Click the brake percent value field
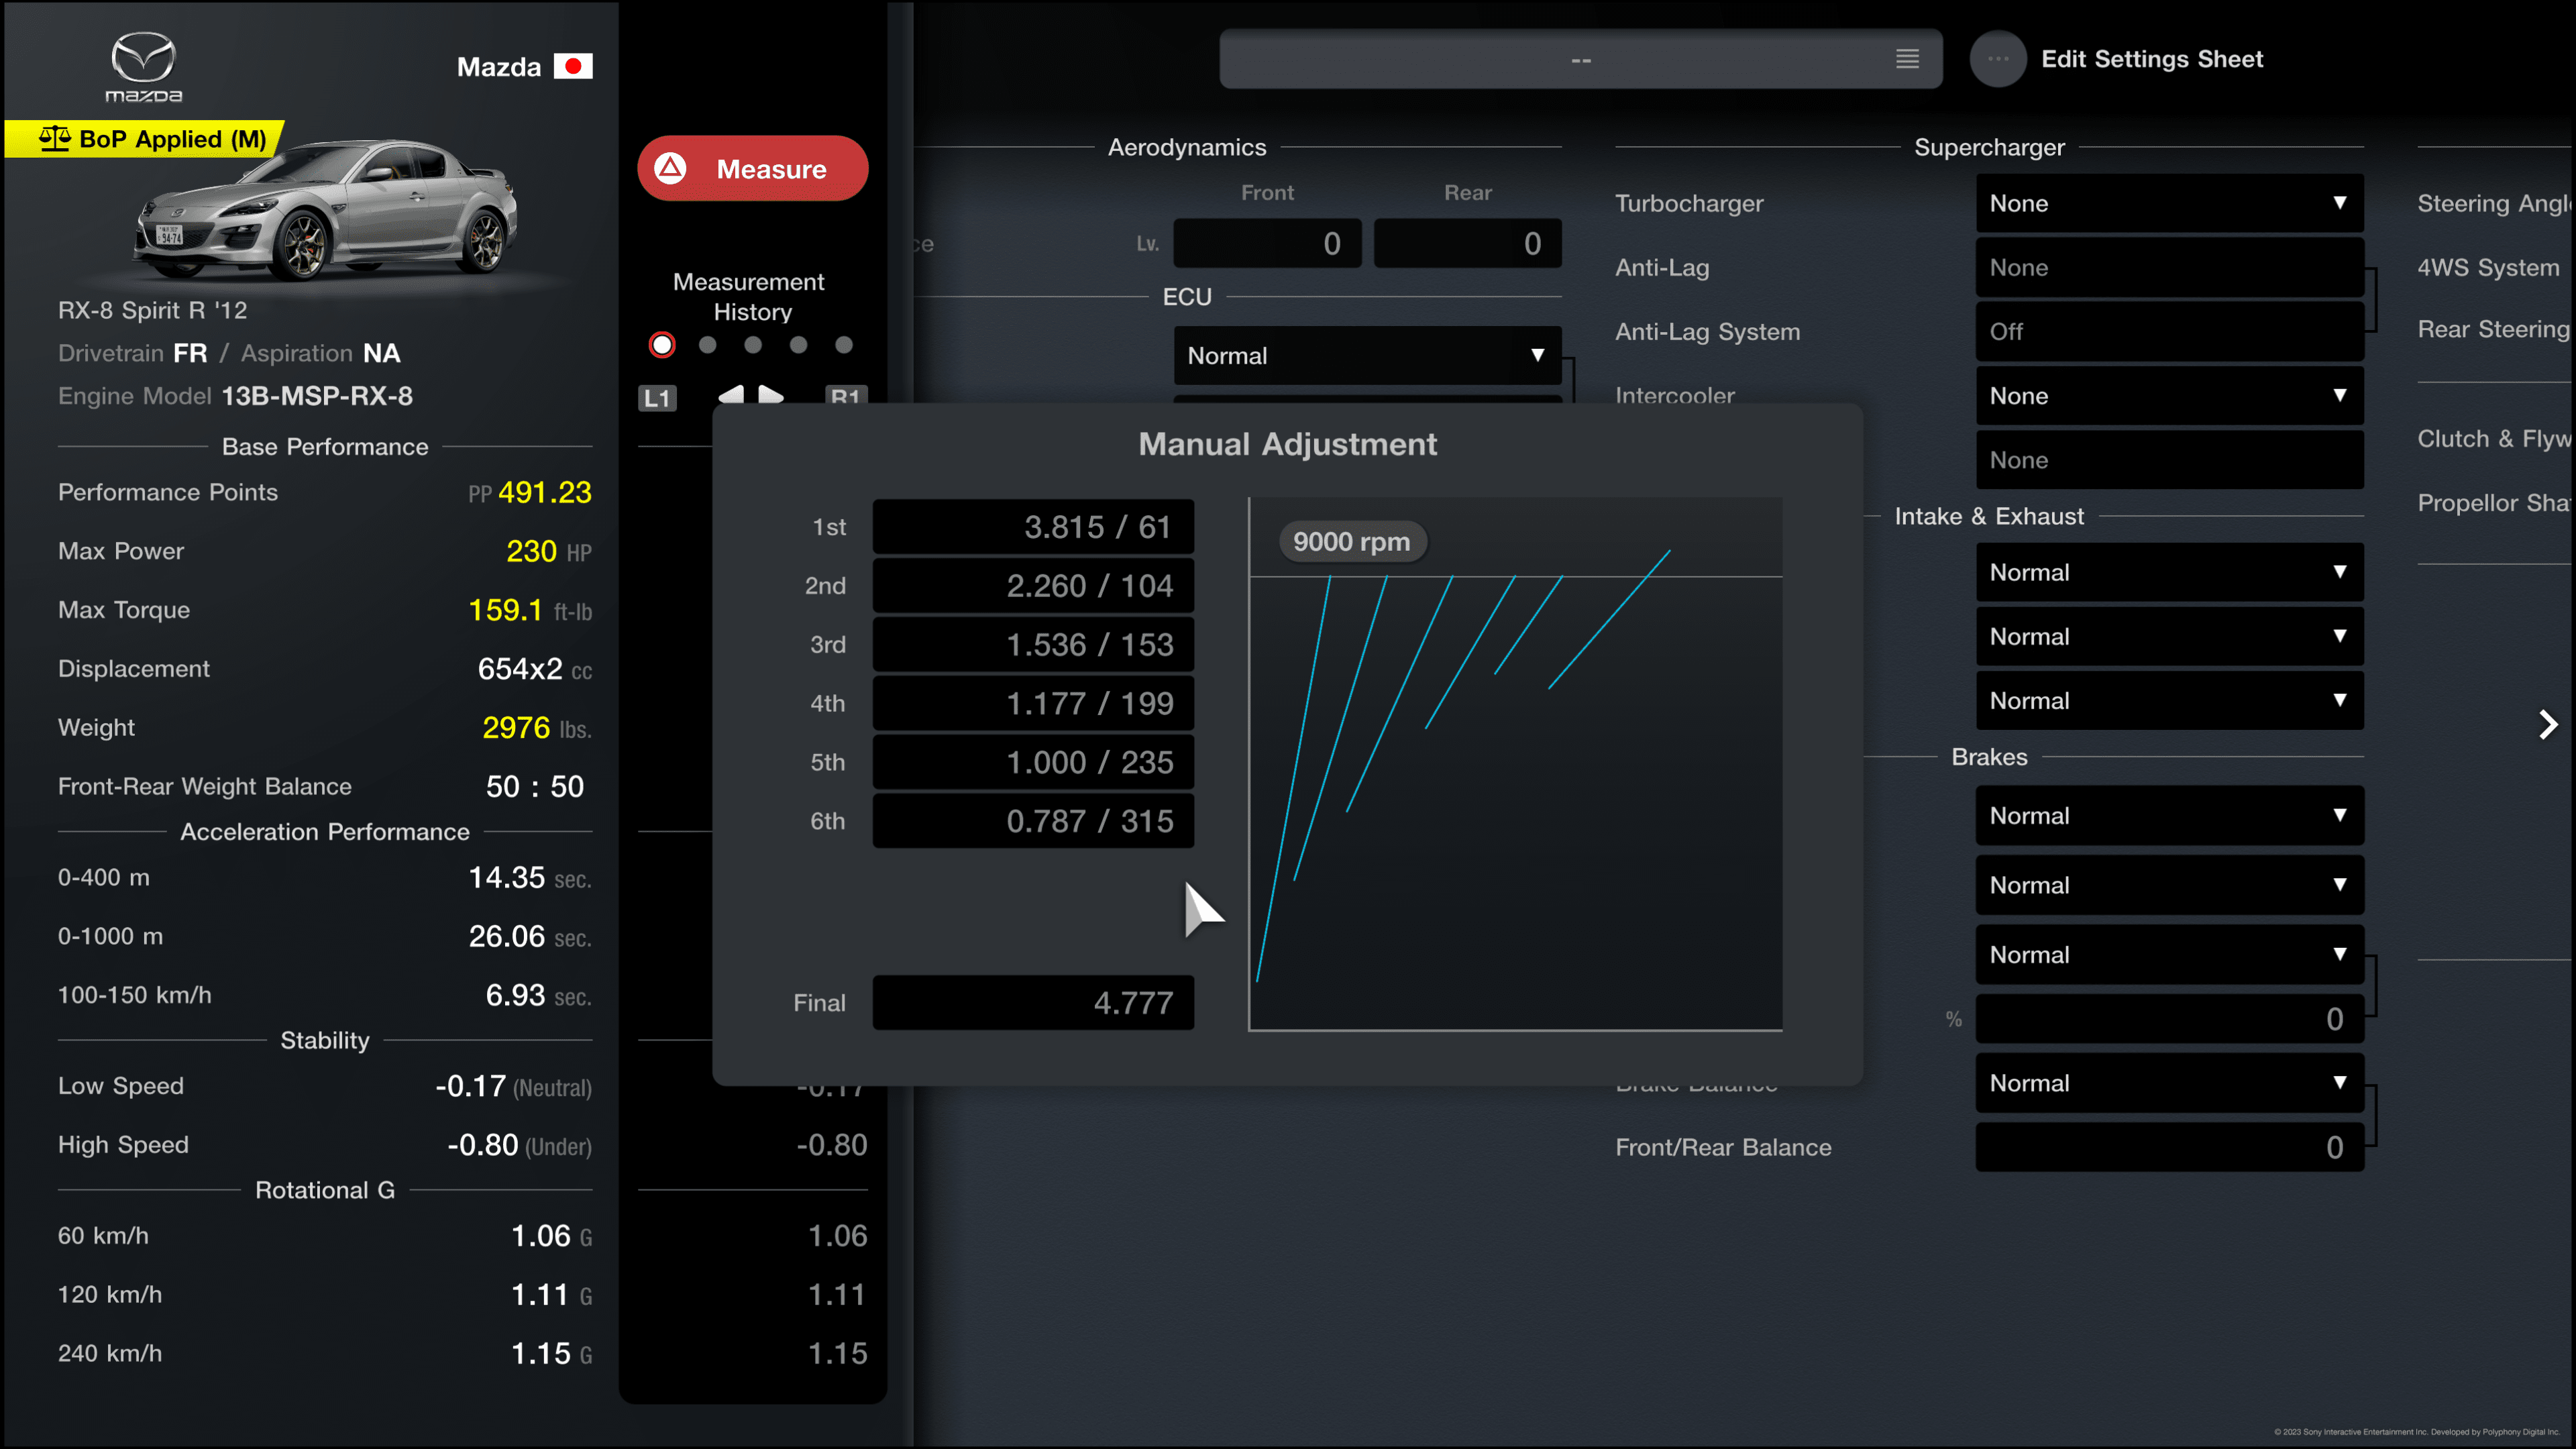This screenshot has width=2576, height=1449. 2169,1019
